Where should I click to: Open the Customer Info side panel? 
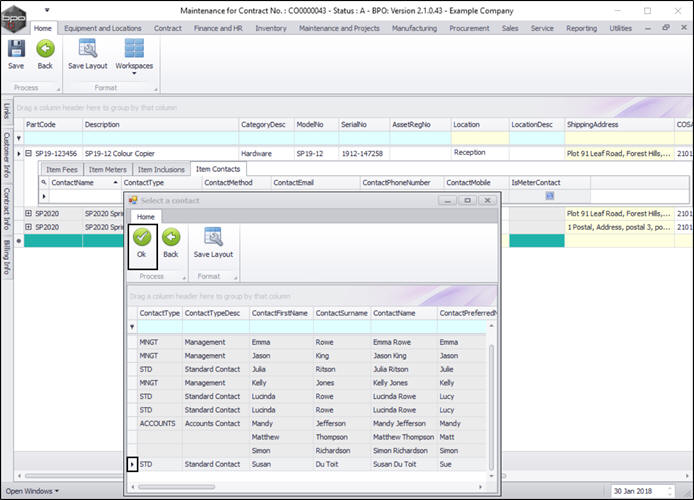[7, 157]
